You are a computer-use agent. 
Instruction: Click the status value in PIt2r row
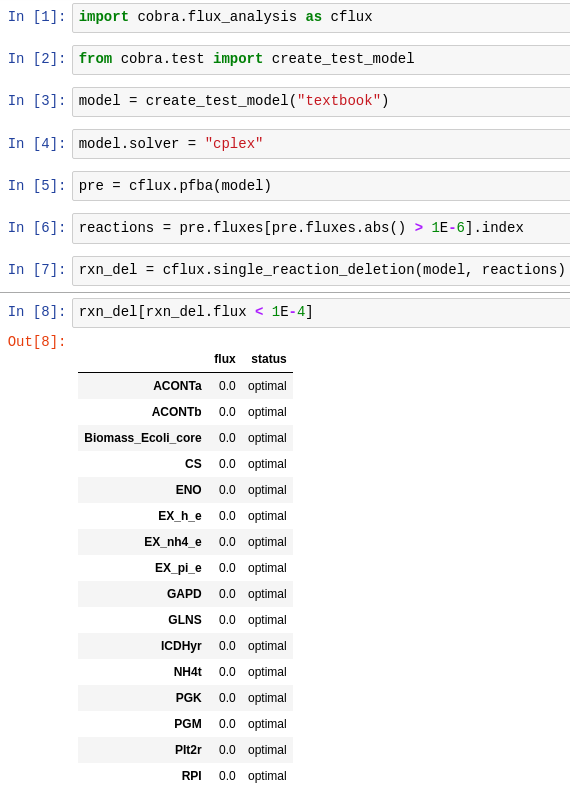(x=267, y=750)
